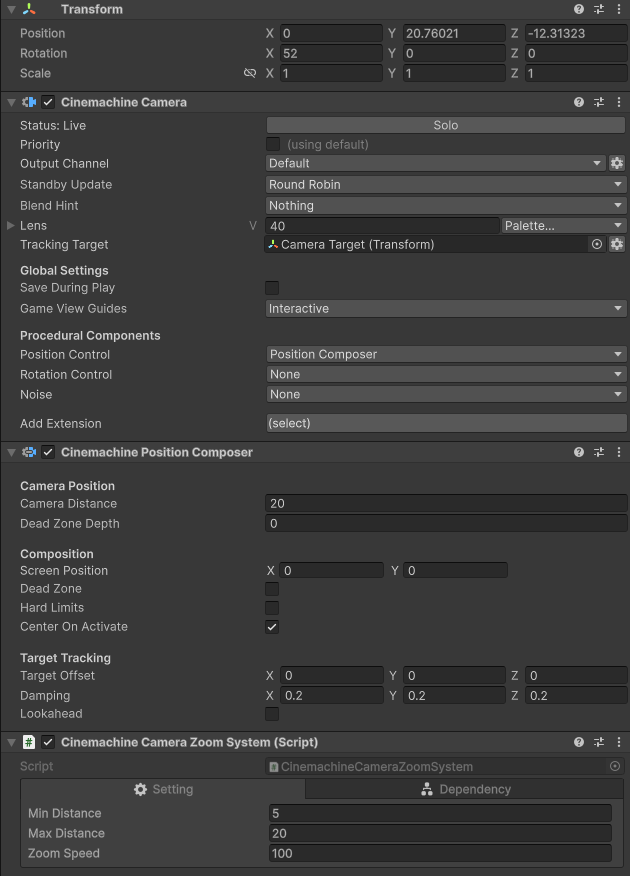The image size is (630, 876).
Task: Click the Target Offset Z field
Action: coord(576,675)
